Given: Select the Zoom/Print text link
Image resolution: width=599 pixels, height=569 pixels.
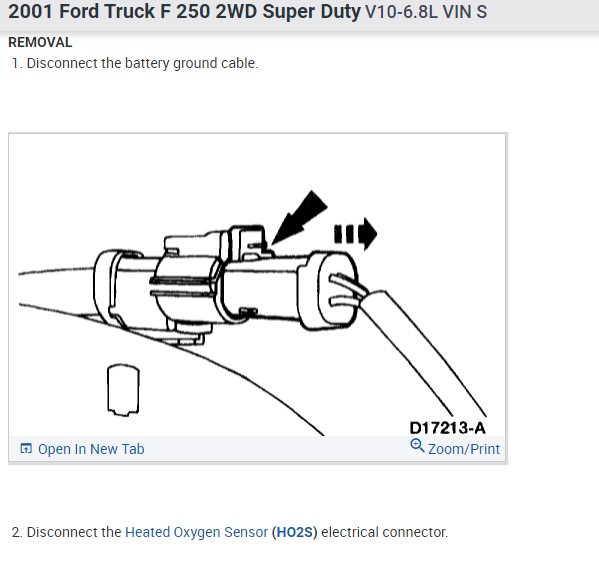Looking at the screenshot, I should [464, 449].
